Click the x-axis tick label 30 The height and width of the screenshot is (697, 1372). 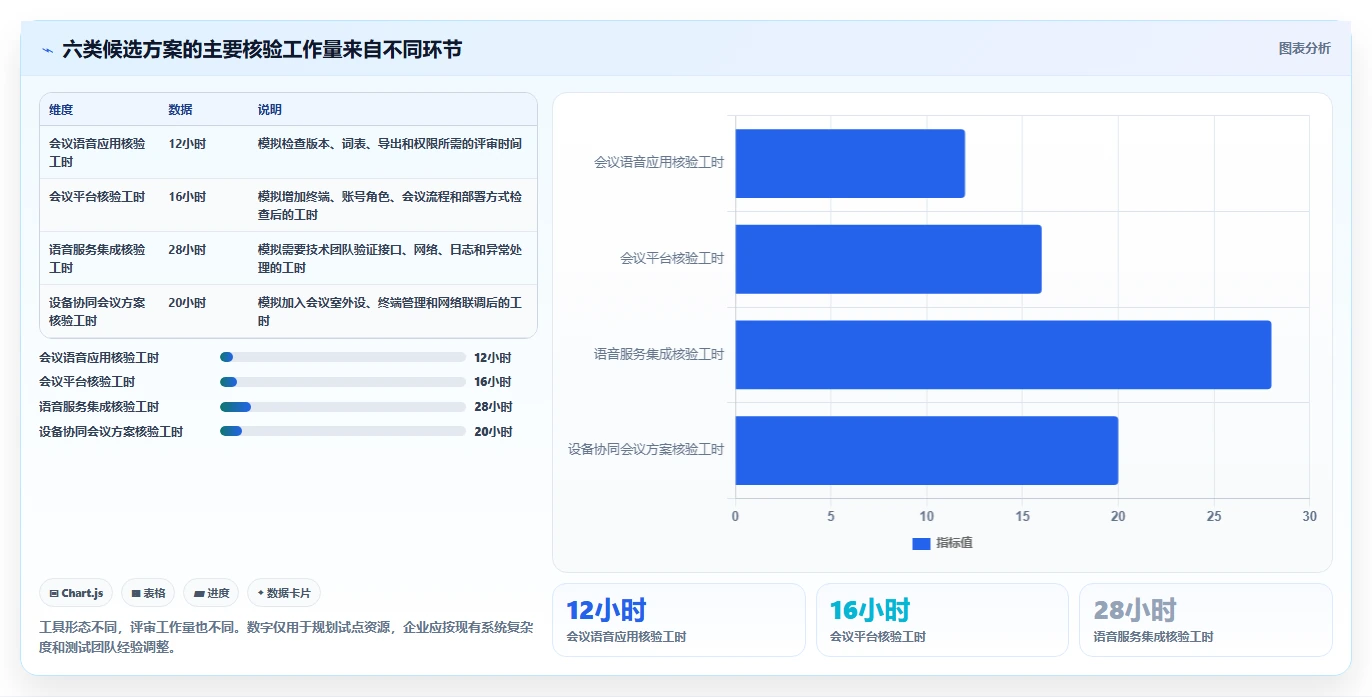tap(1310, 516)
